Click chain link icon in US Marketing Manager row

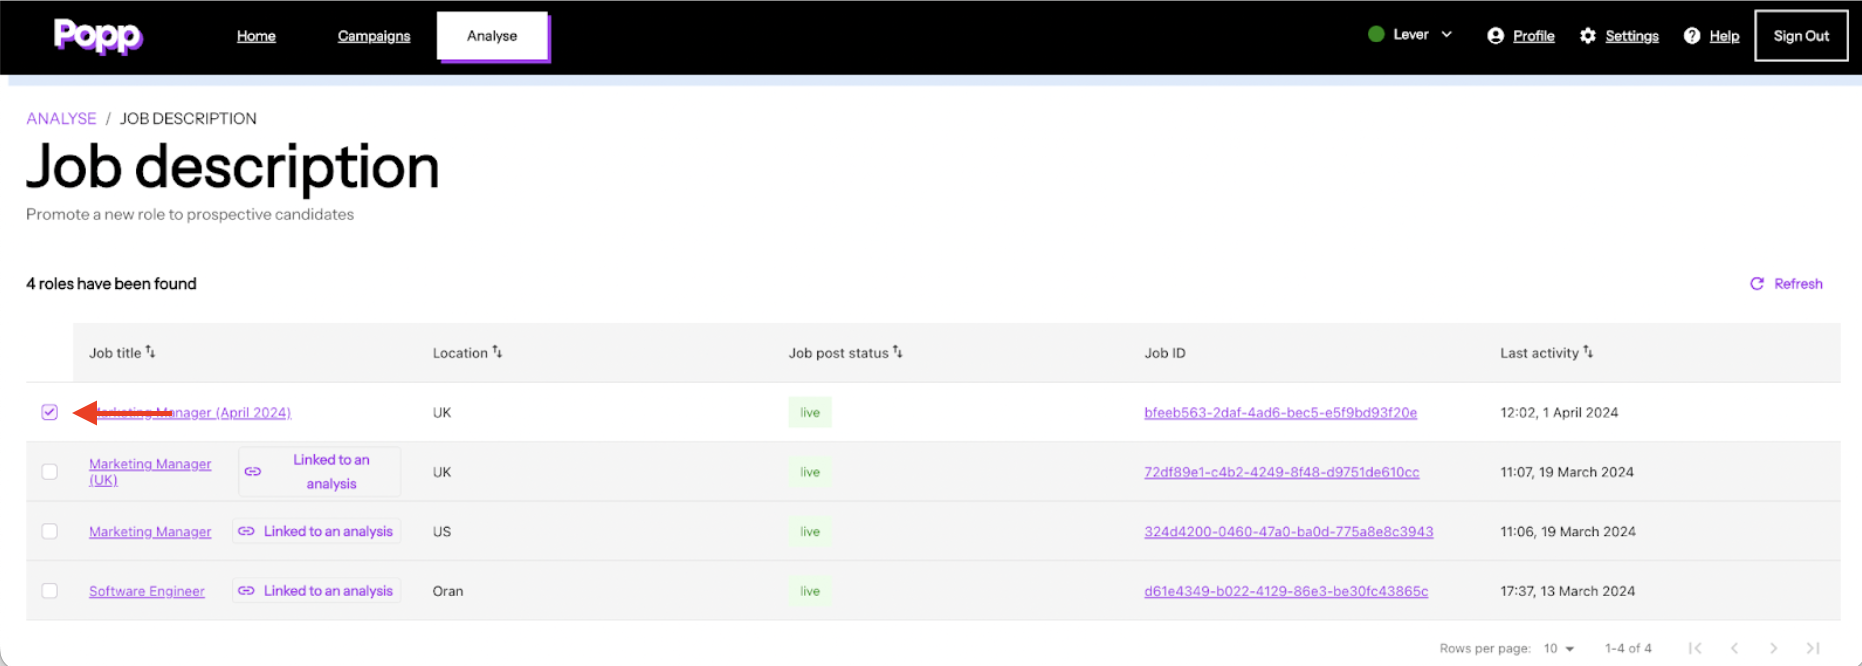click(246, 531)
